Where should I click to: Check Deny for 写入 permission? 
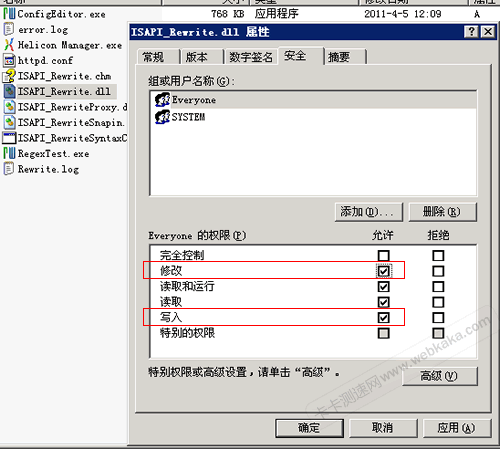(x=438, y=318)
